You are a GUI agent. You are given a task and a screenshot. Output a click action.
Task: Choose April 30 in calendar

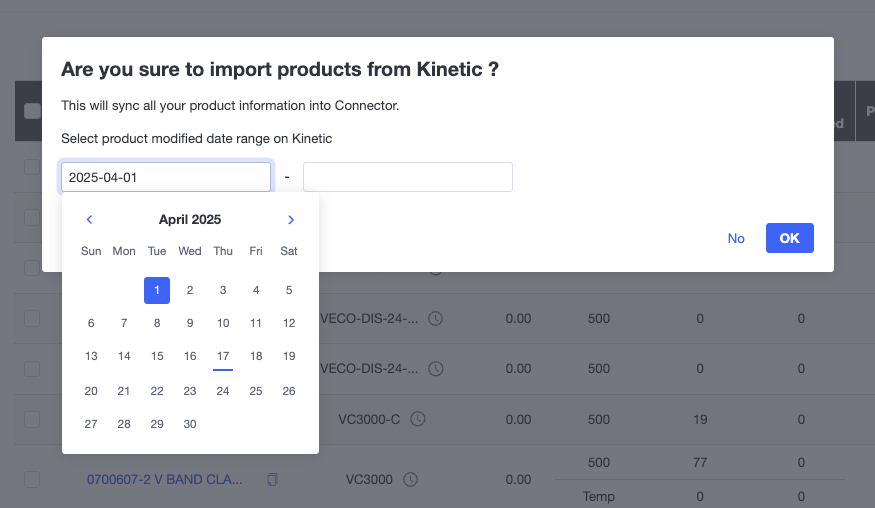190,424
